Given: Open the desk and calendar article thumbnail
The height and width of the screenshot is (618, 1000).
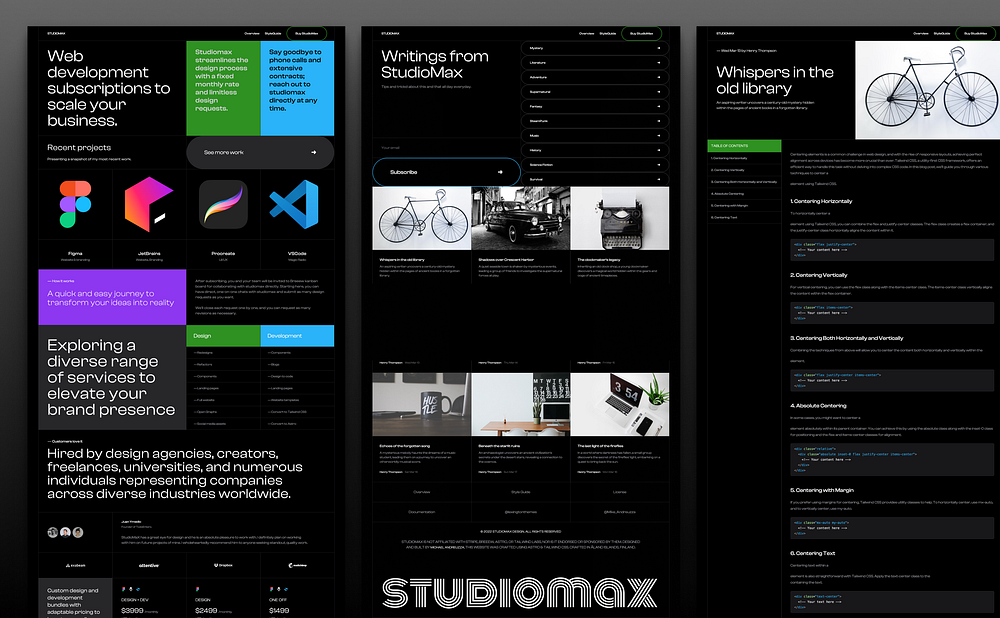Looking at the screenshot, I should tap(521, 404).
